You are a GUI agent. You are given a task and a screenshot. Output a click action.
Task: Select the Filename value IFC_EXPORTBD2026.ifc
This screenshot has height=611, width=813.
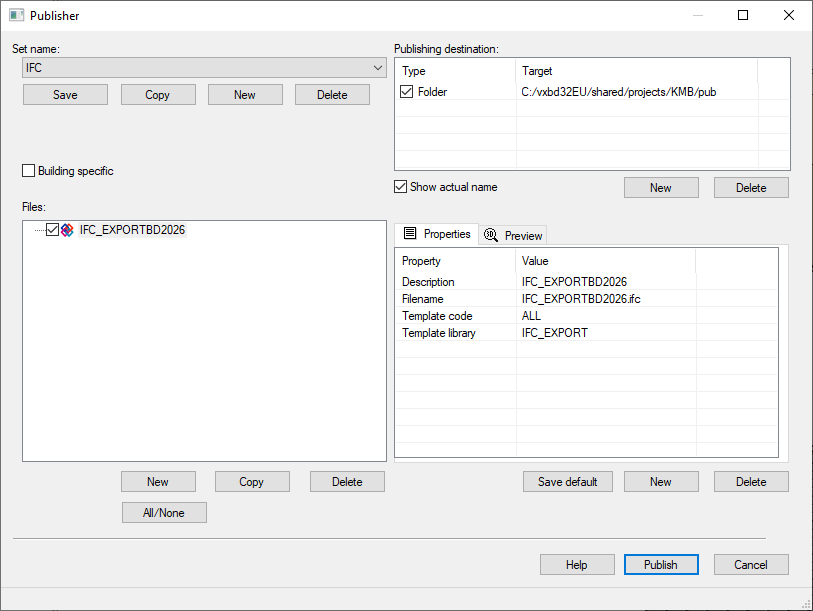(582, 299)
